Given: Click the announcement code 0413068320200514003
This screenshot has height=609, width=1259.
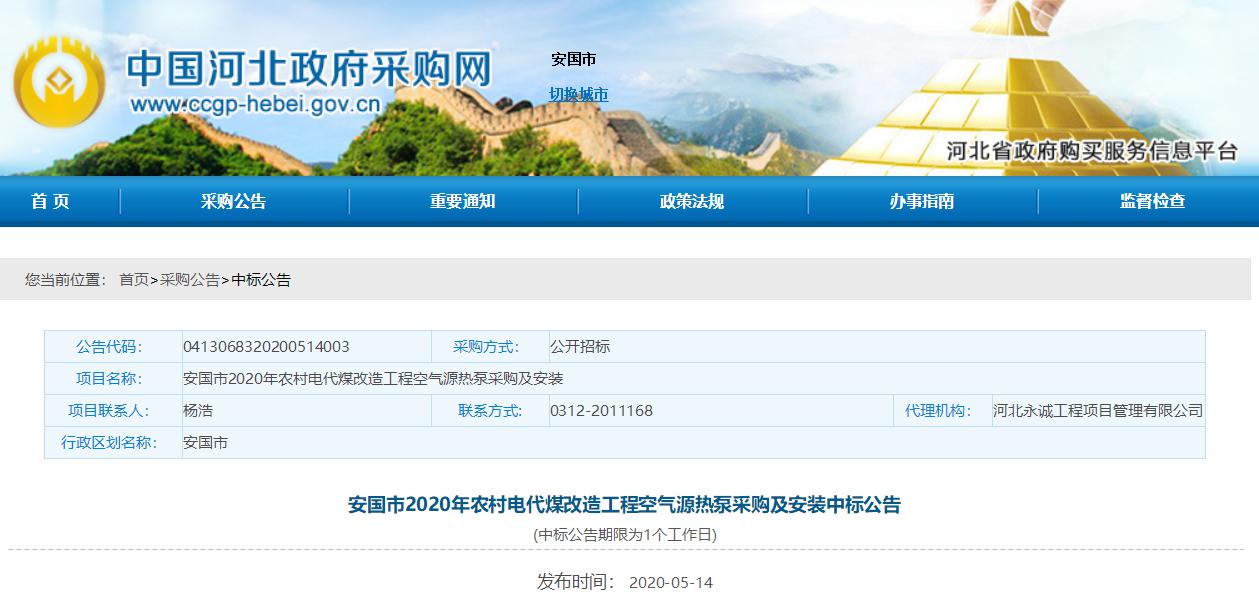Looking at the screenshot, I should (266, 347).
